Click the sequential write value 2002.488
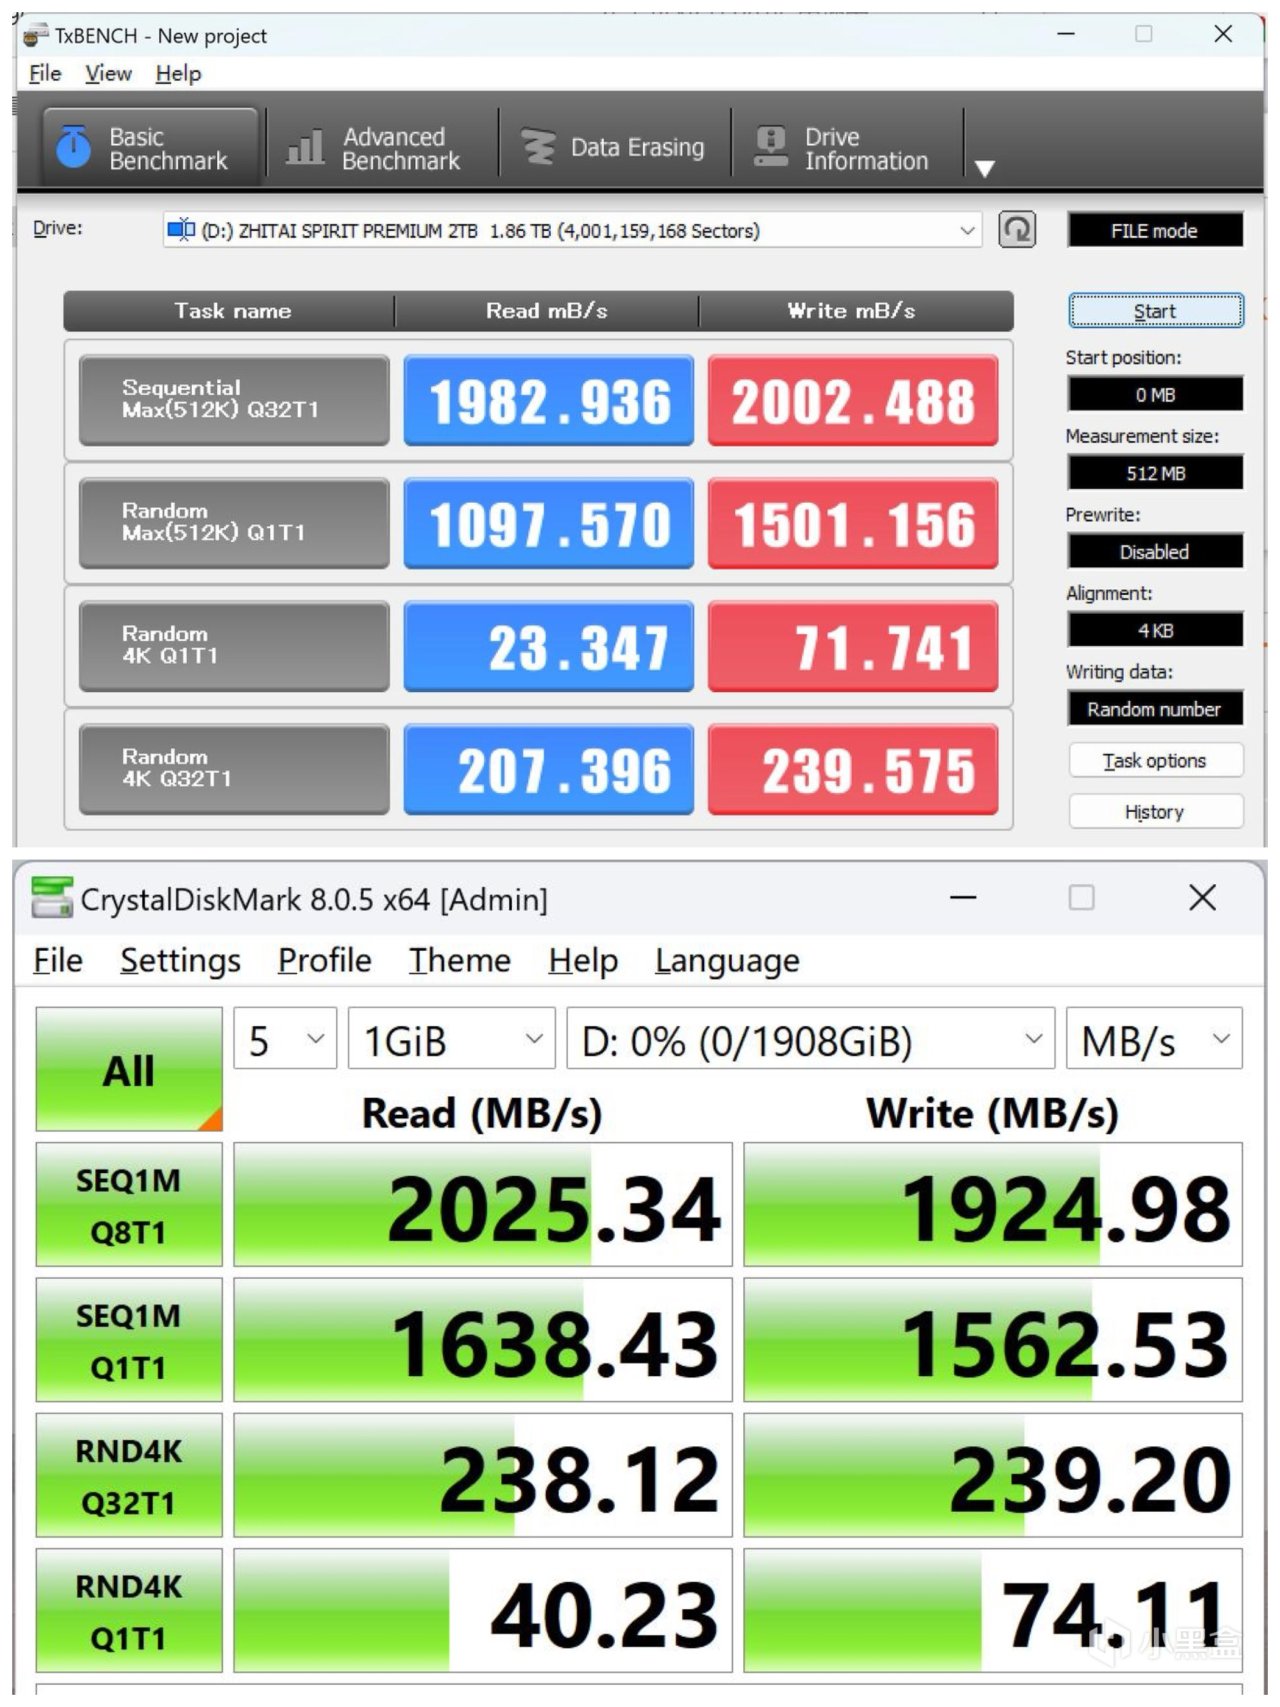Viewport: 1280px width, 1707px height. (x=853, y=400)
